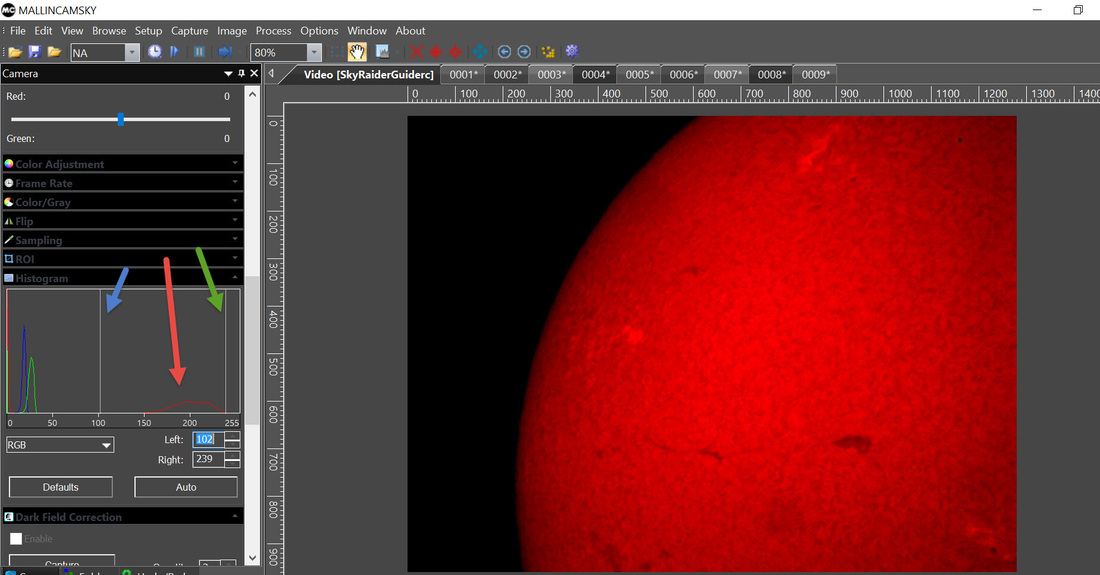Open the NA toolbar dropdown
This screenshot has width=1100, height=575.
131,53
